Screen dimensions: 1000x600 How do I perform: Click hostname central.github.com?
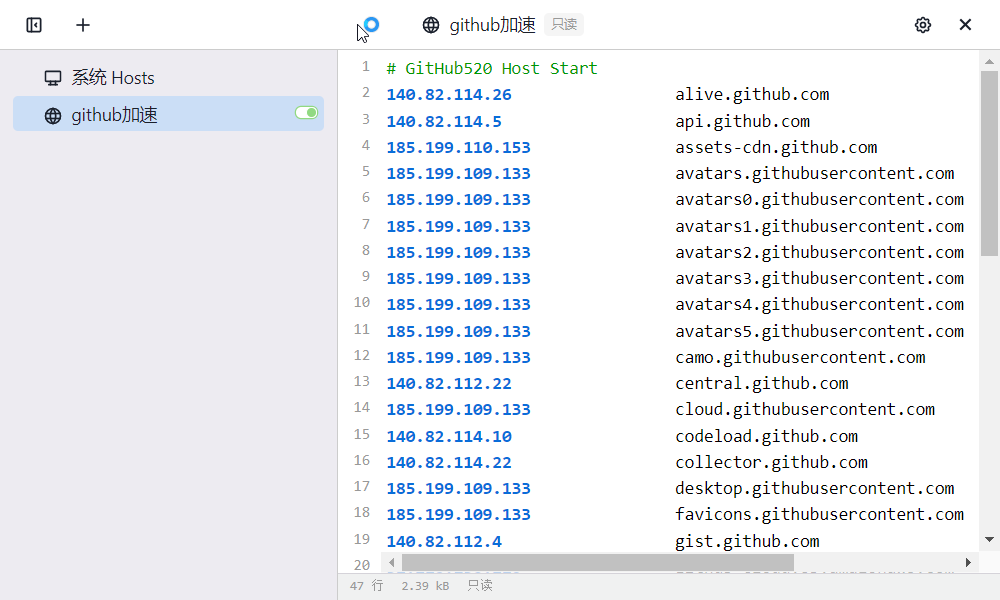tap(761, 384)
